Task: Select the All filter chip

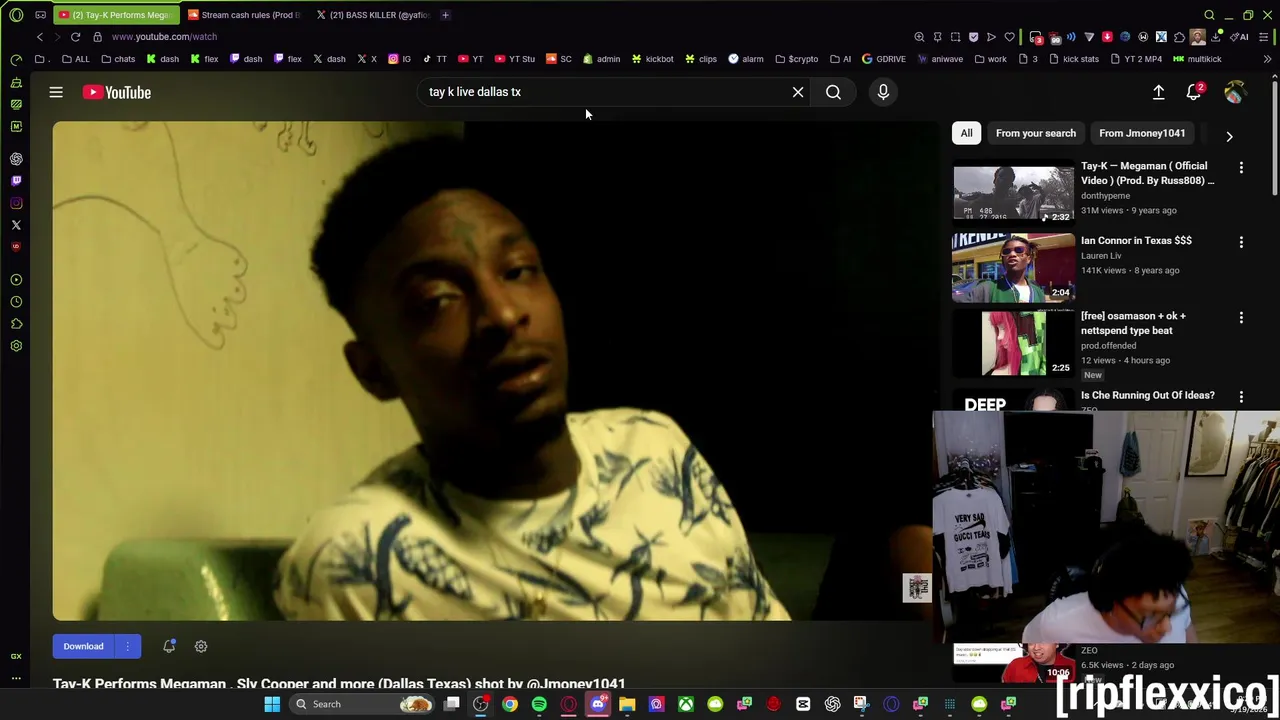Action: tap(966, 133)
